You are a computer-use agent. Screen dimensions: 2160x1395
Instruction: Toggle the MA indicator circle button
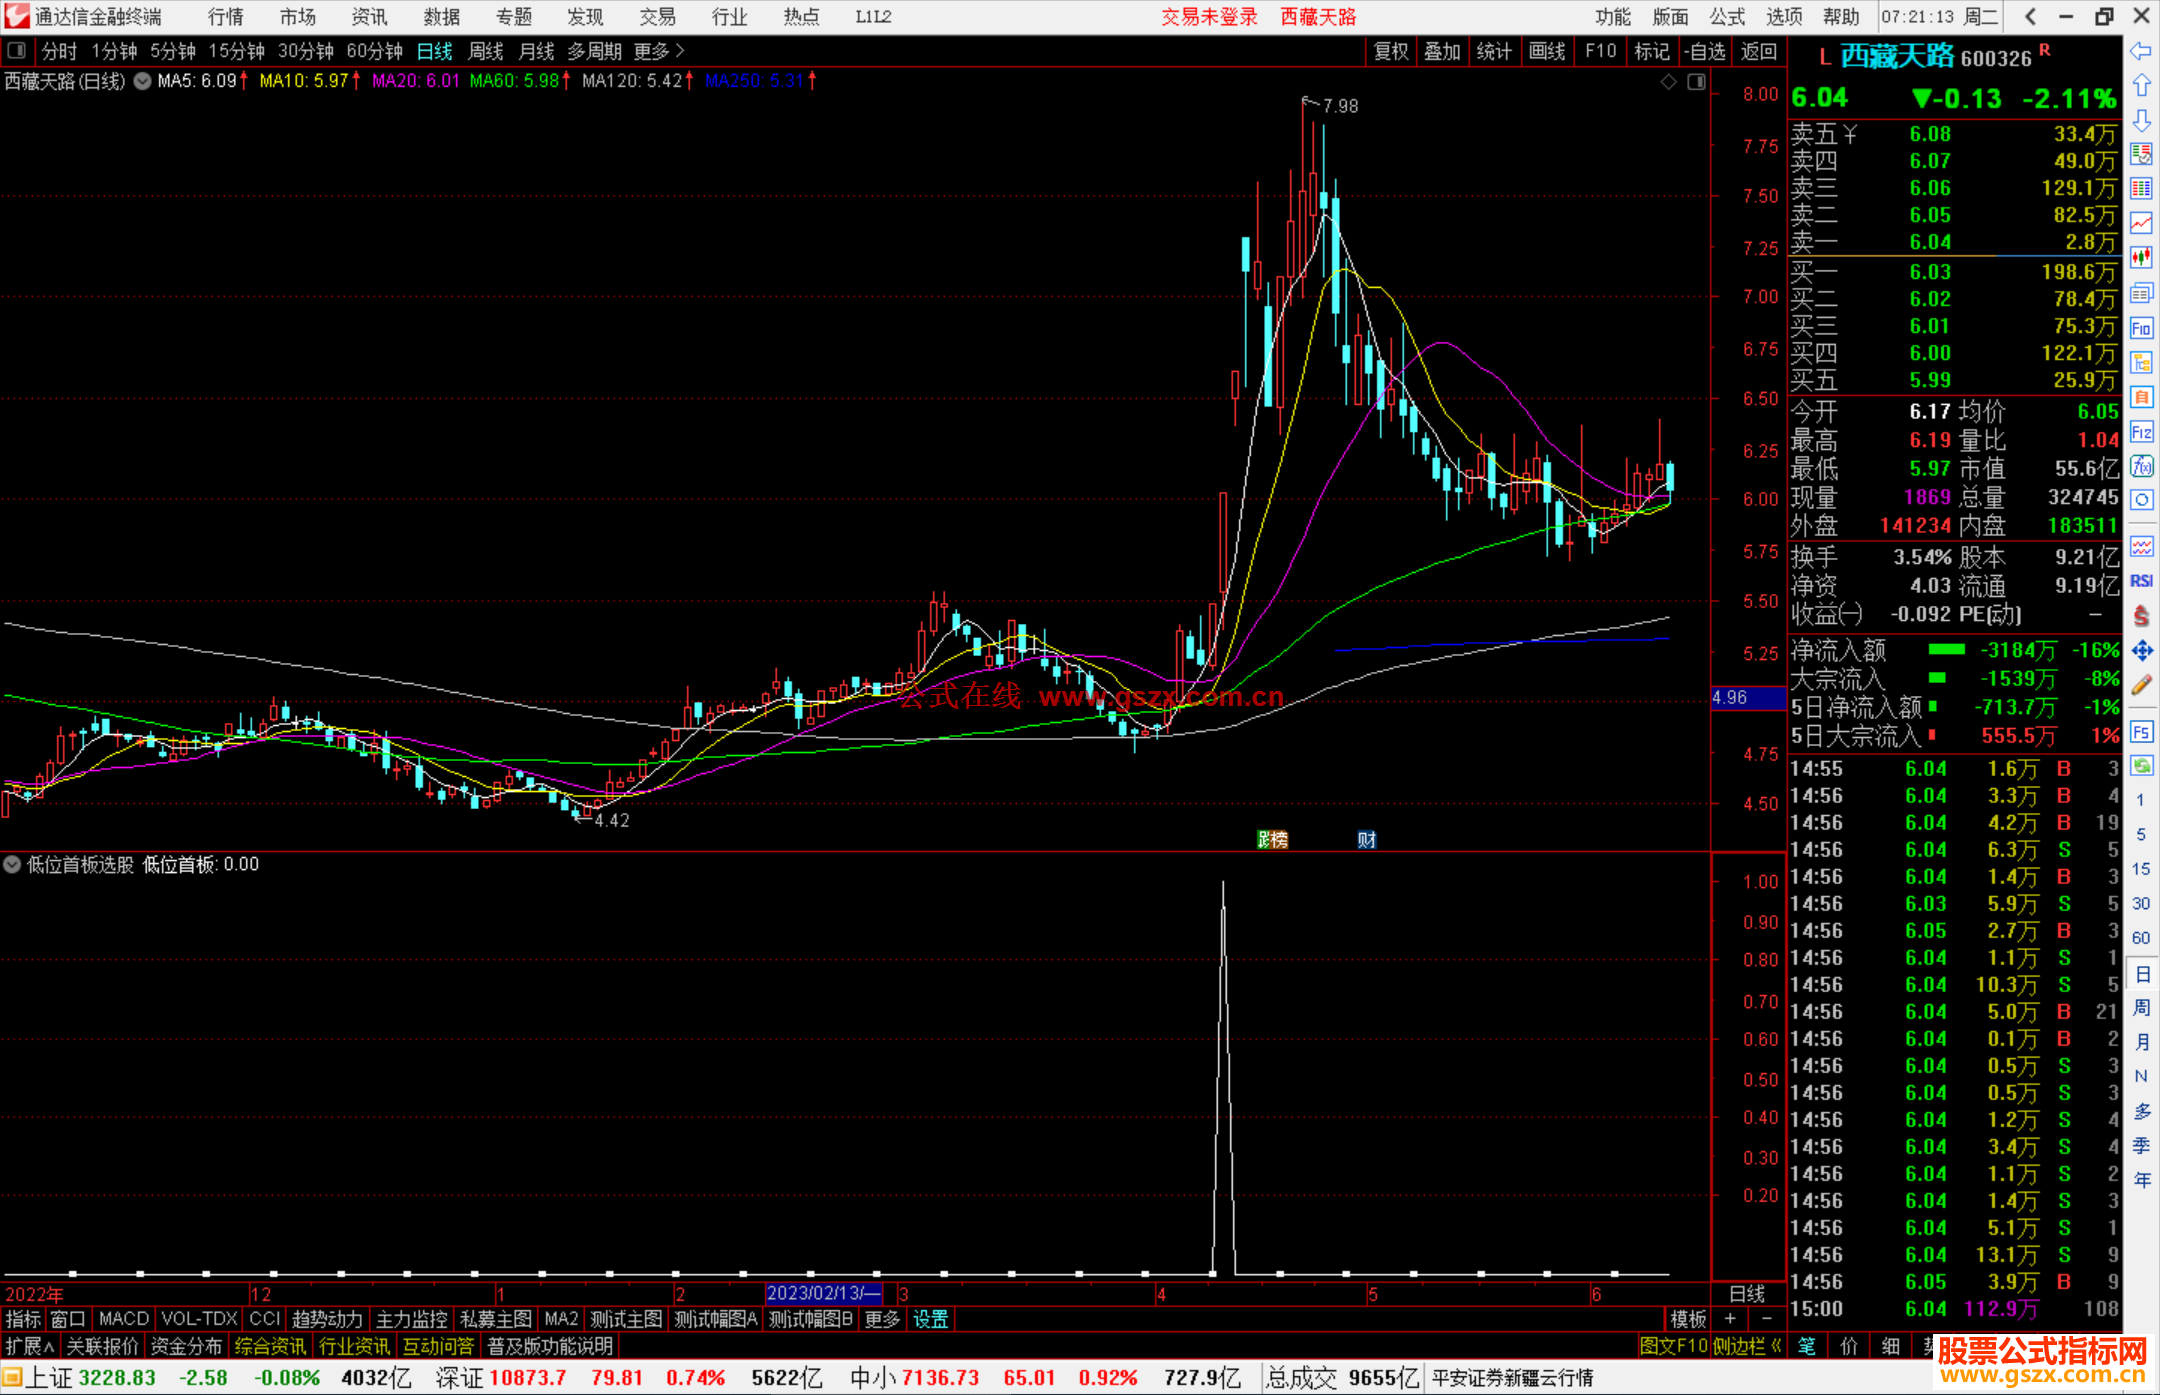(143, 81)
